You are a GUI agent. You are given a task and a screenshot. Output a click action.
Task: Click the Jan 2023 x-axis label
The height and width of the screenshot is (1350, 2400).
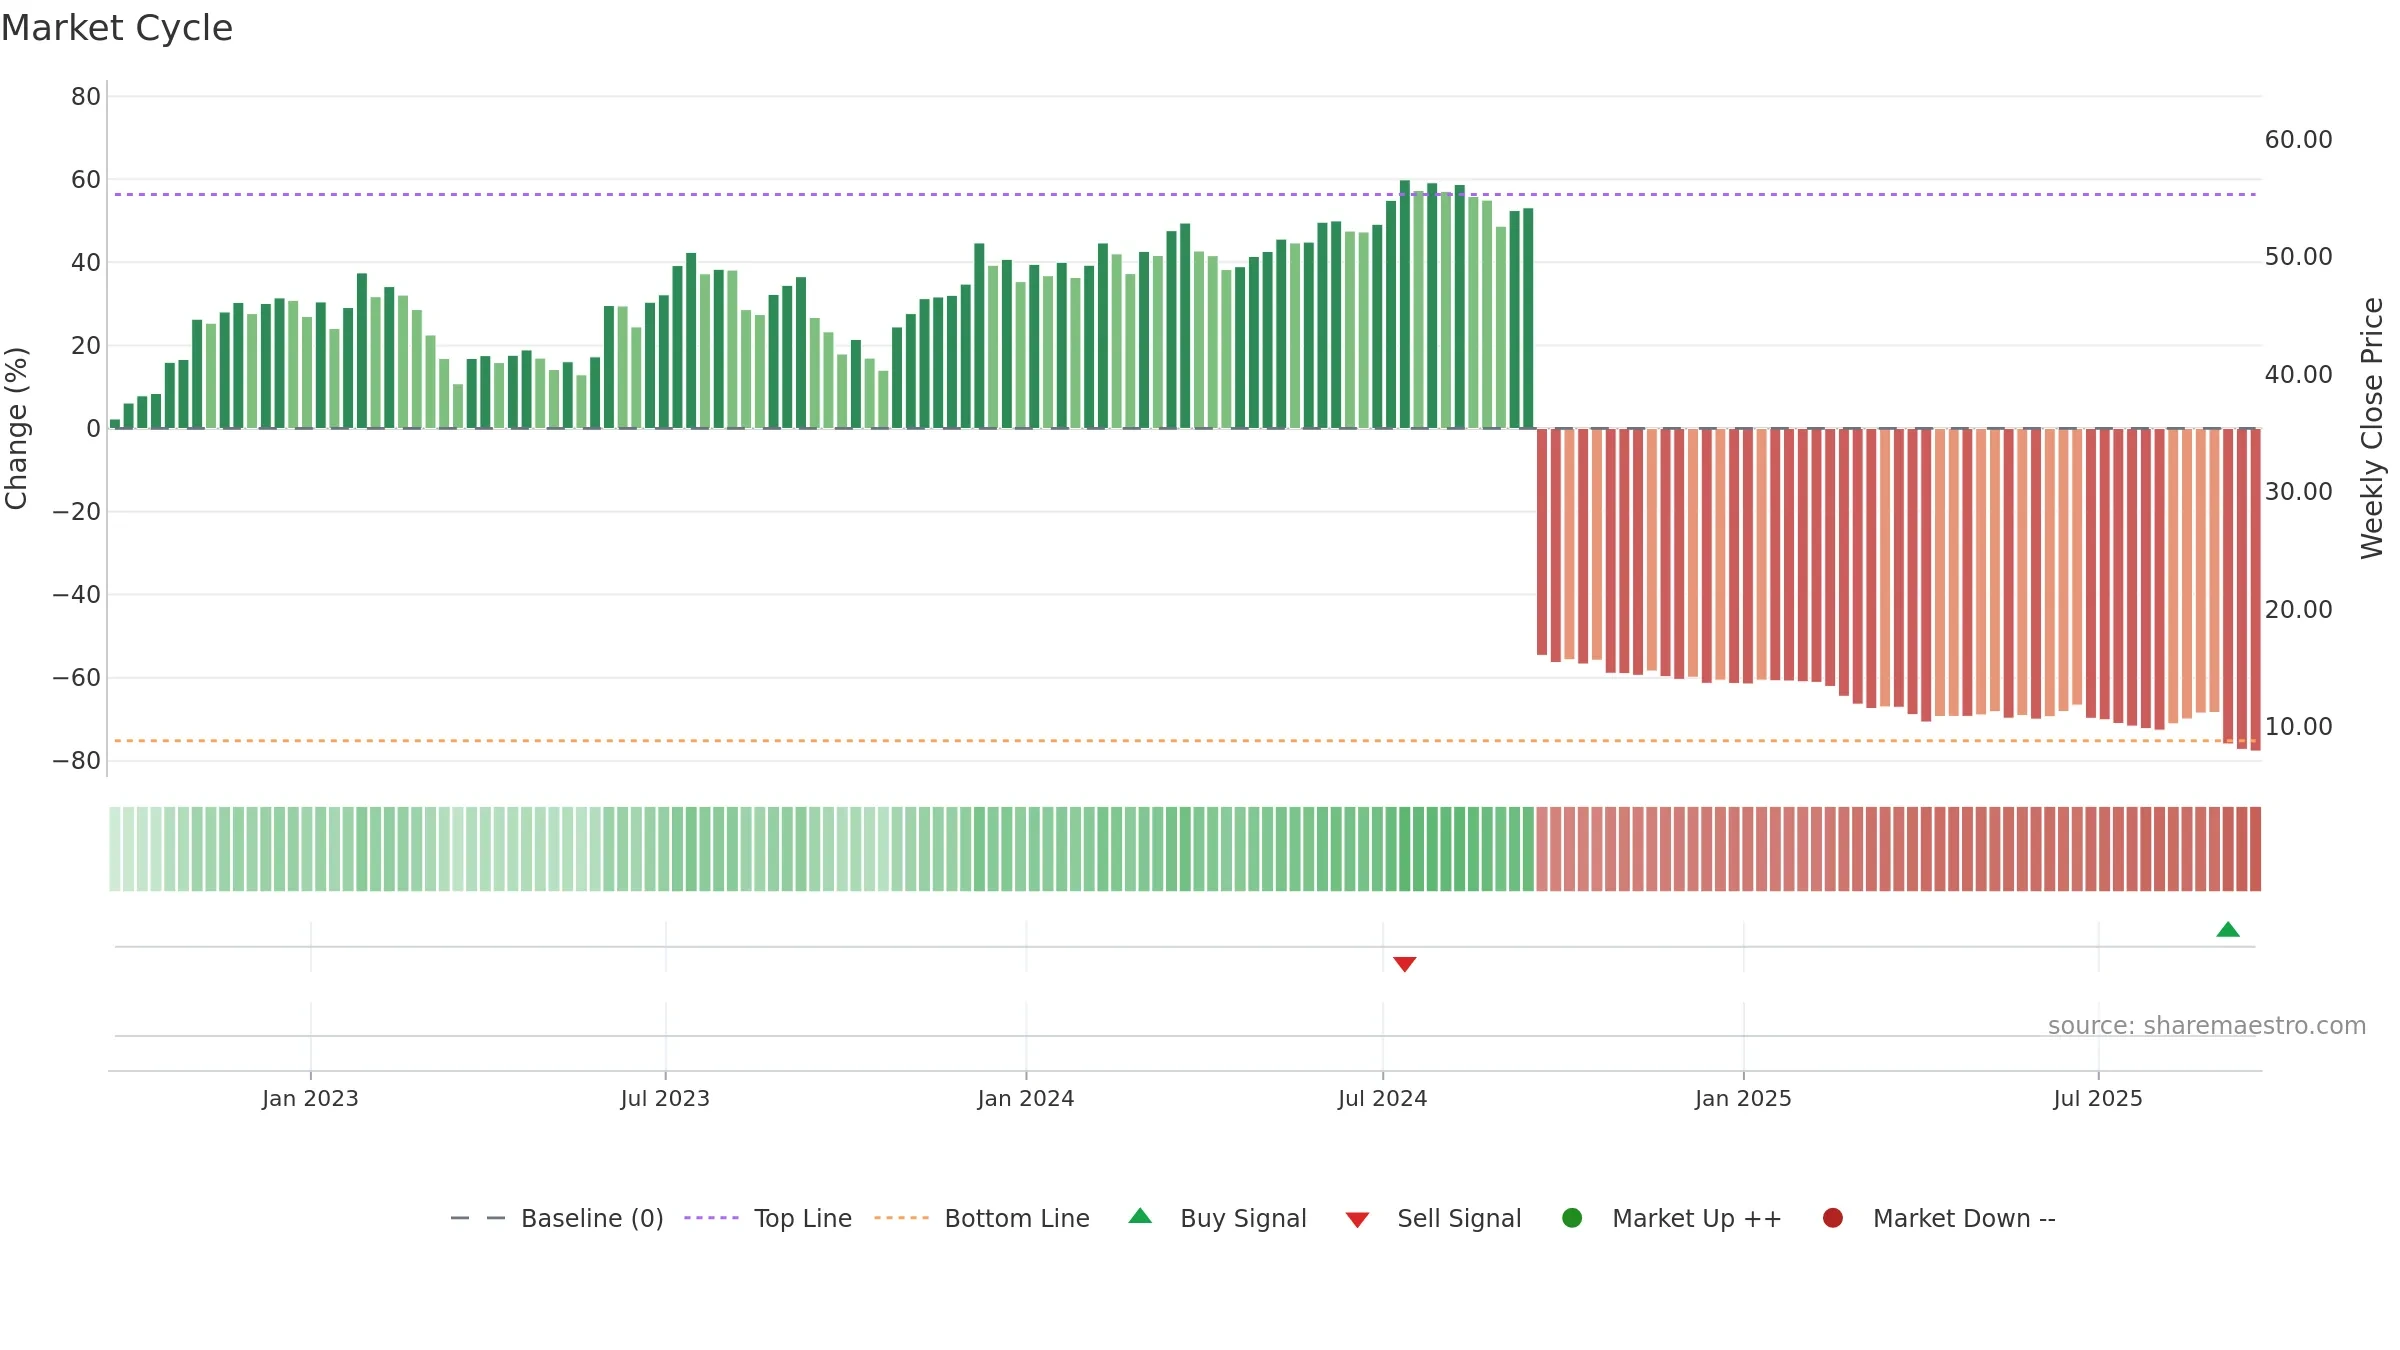click(x=310, y=1098)
